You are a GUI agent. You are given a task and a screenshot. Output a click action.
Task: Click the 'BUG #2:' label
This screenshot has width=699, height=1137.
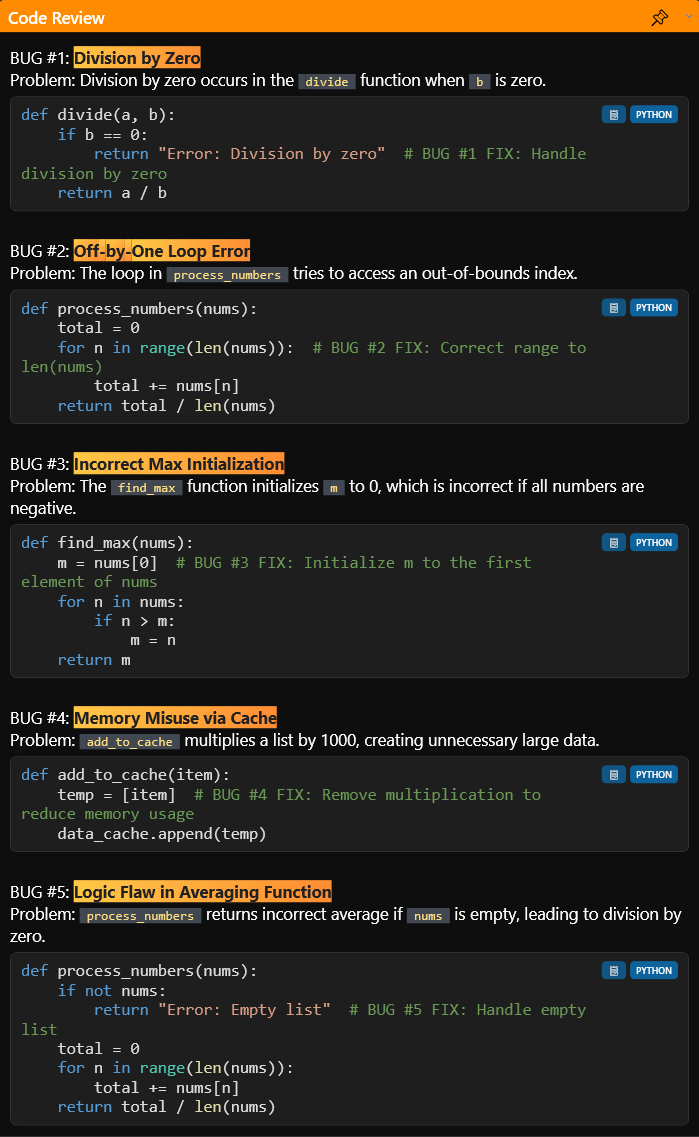pyautogui.click(x=39, y=251)
